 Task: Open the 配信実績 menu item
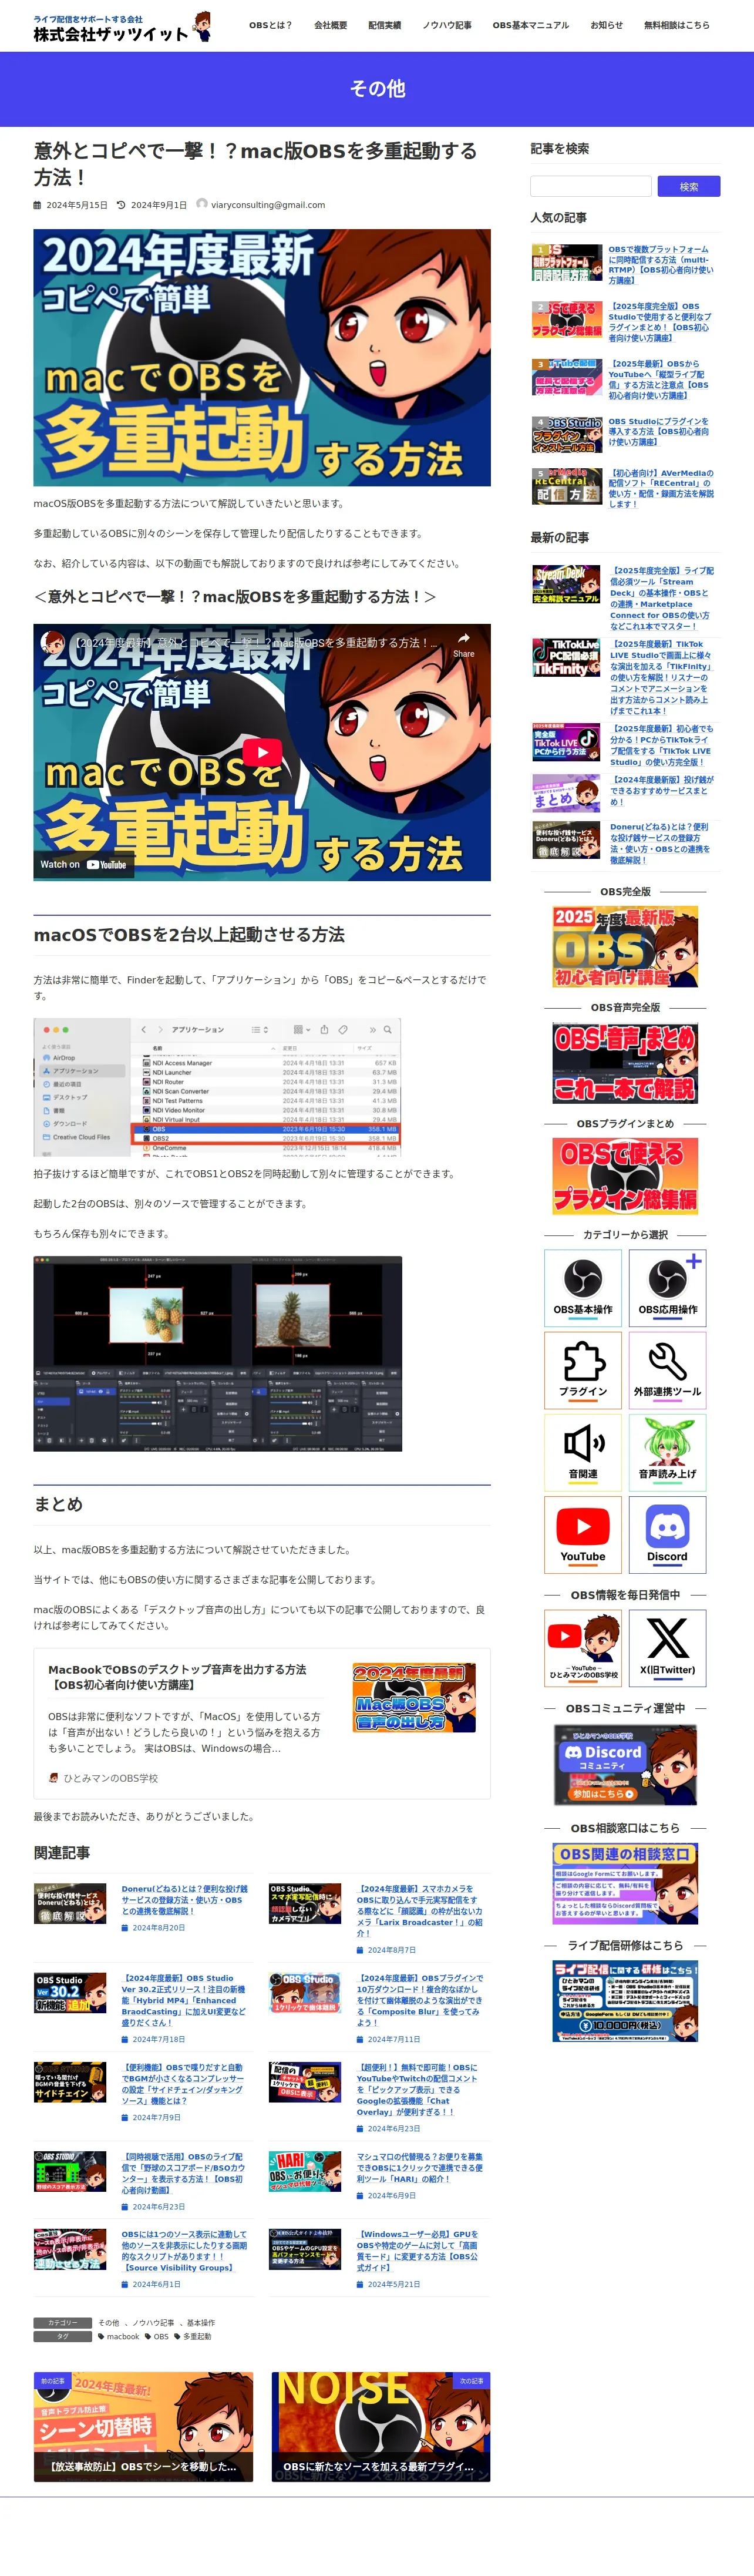point(384,25)
